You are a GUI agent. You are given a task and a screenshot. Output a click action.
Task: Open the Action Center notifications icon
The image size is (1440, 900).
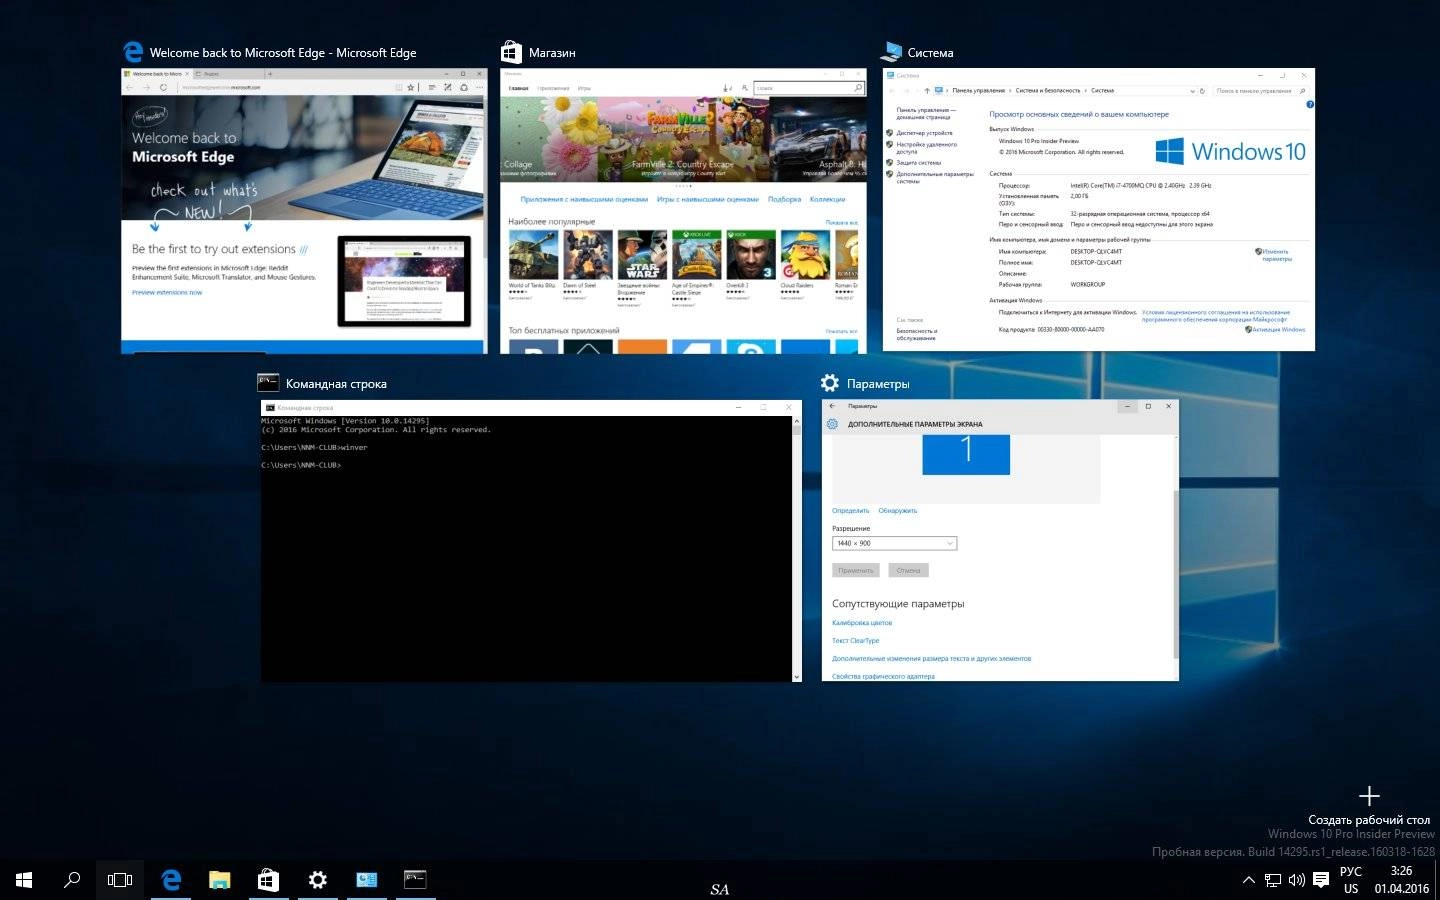(1321, 880)
